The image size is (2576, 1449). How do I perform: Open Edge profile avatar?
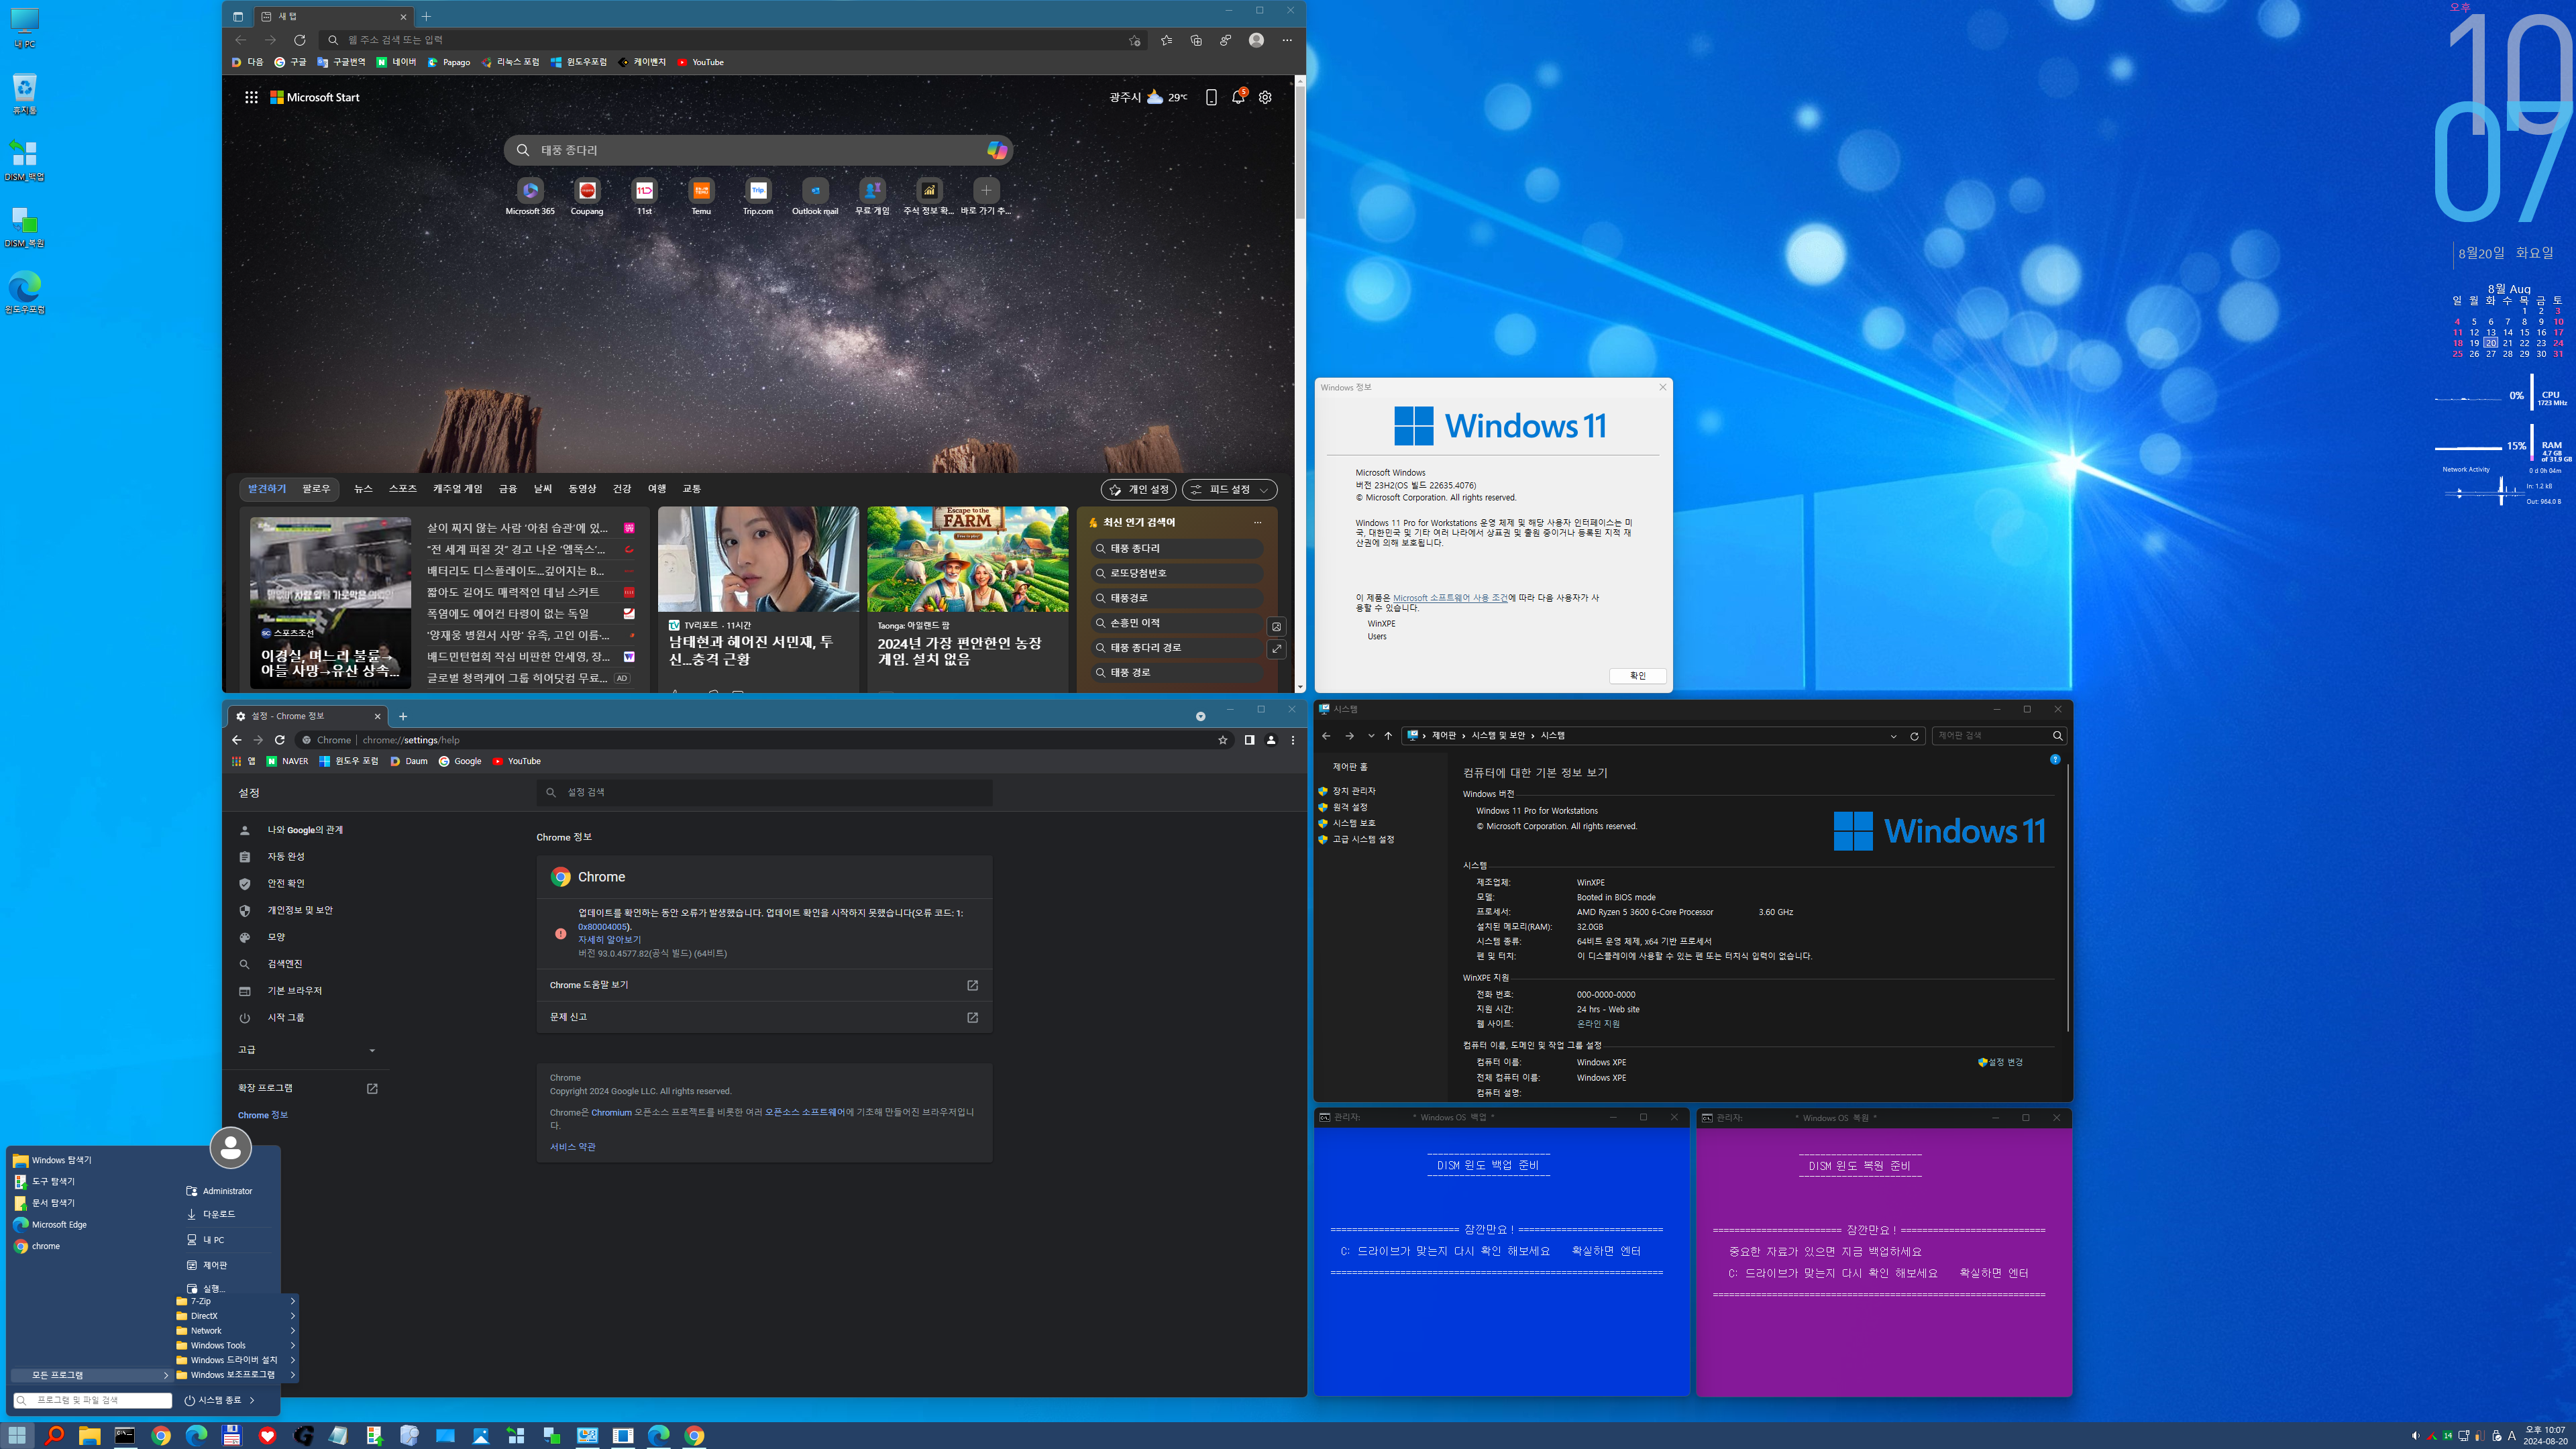coord(1256,40)
